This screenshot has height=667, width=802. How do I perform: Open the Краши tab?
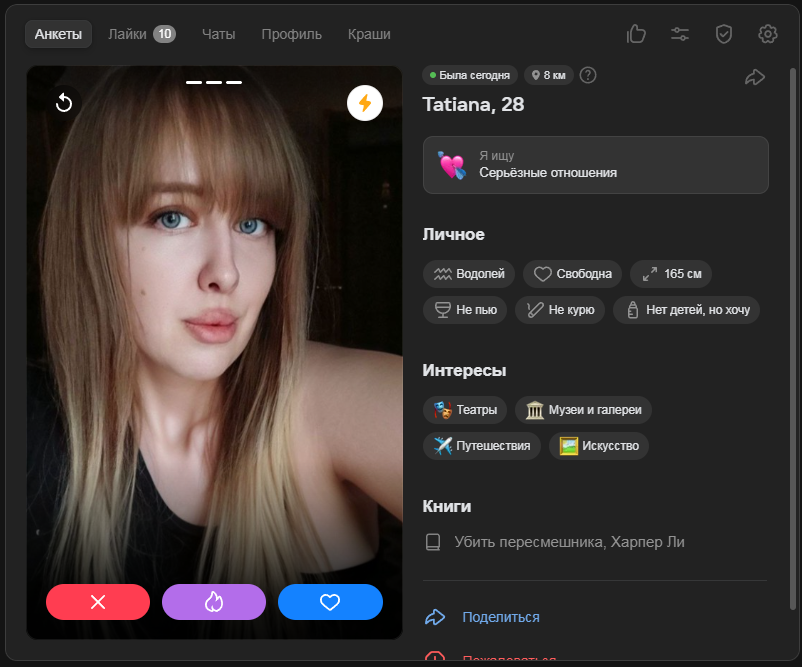pos(369,34)
